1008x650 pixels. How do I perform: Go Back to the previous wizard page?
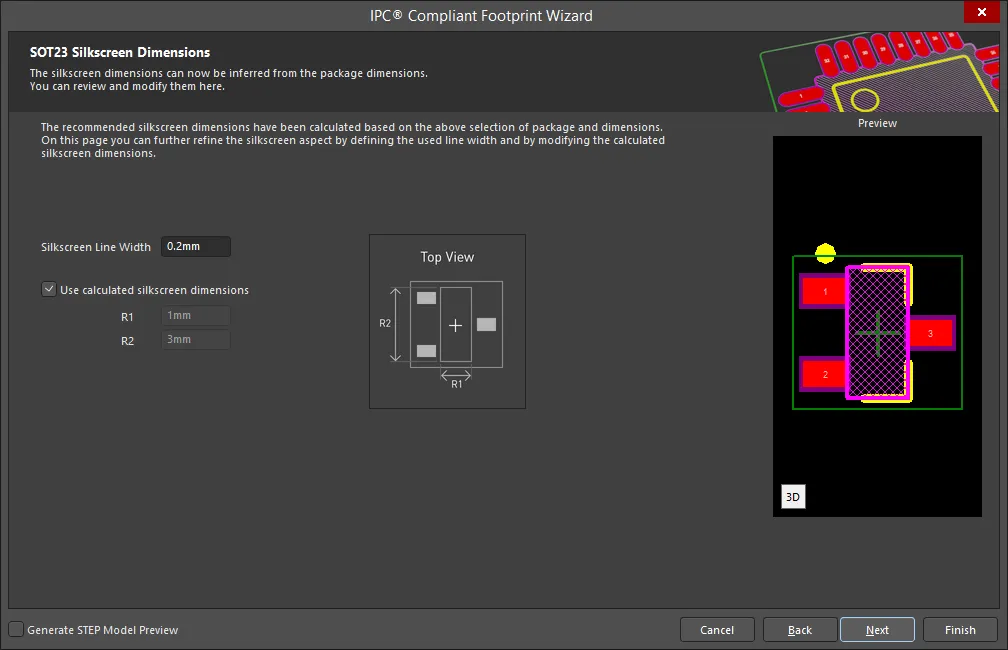pos(800,629)
